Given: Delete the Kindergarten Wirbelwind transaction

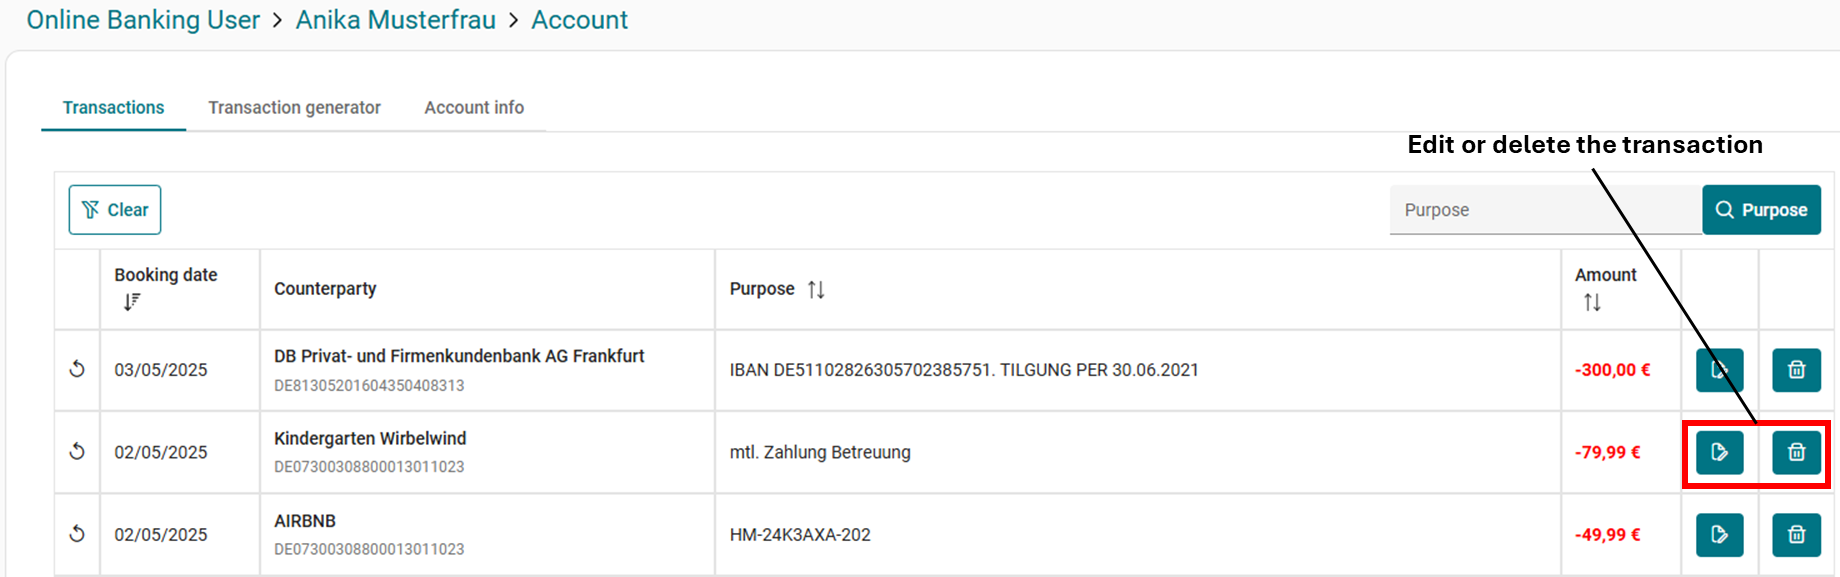Looking at the screenshot, I should click(1796, 453).
